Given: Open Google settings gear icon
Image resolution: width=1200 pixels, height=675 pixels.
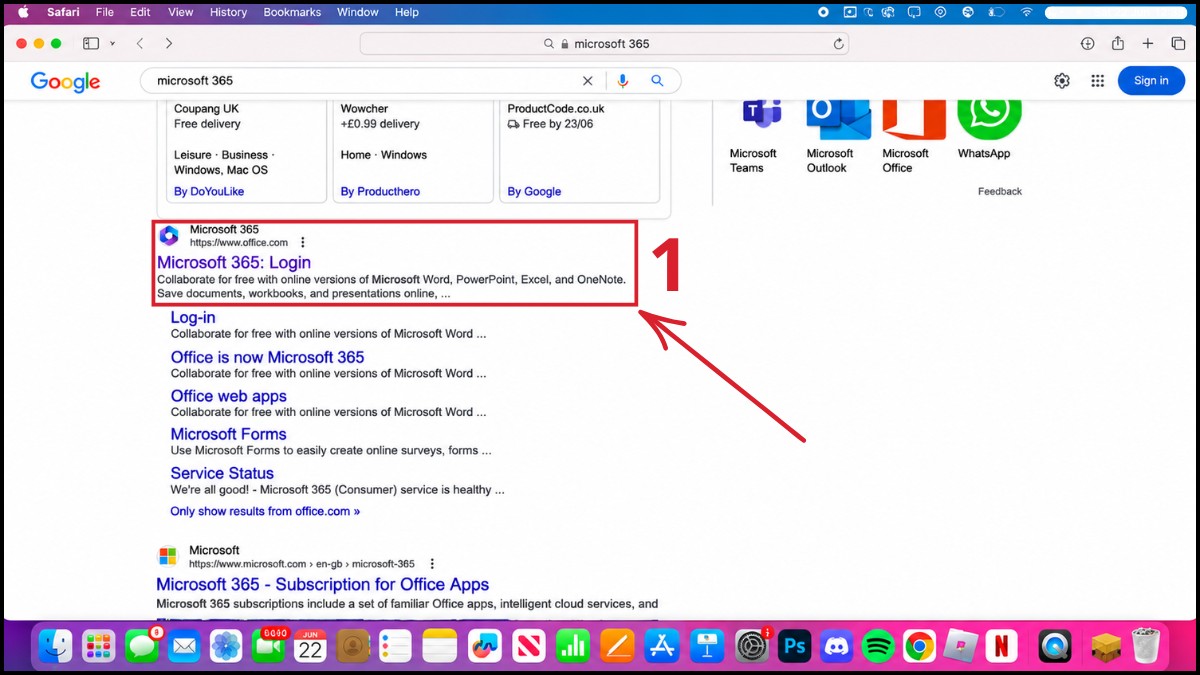Looking at the screenshot, I should coord(1062,81).
